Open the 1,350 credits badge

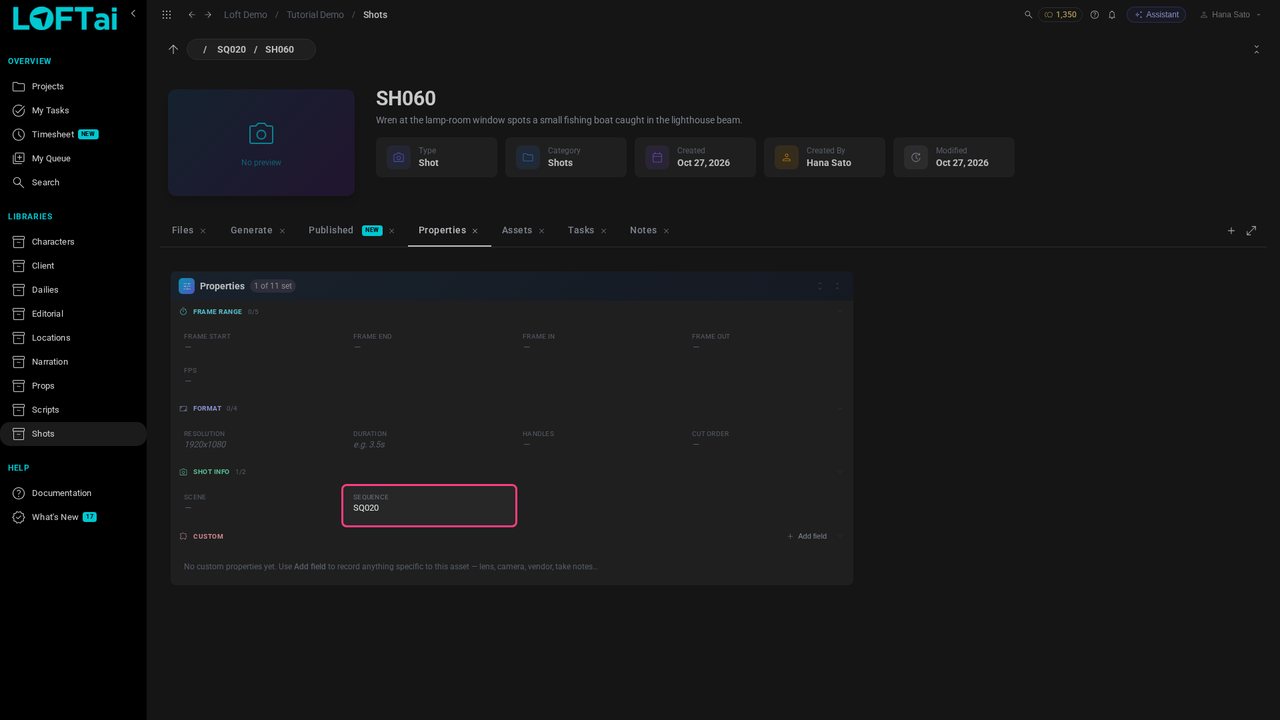[x=1060, y=15]
